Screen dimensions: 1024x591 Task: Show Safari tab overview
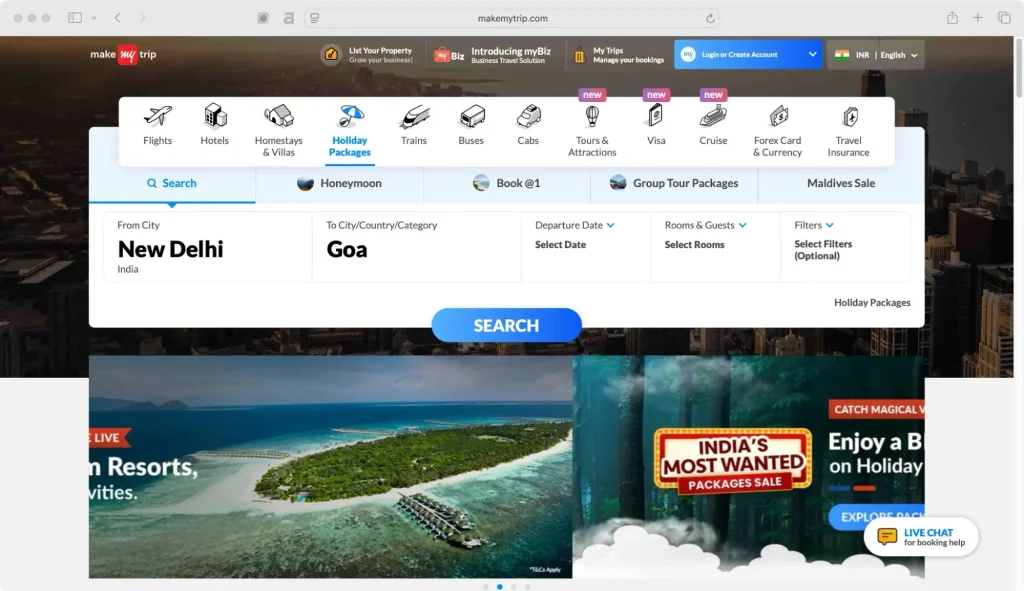[x=1004, y=18]
